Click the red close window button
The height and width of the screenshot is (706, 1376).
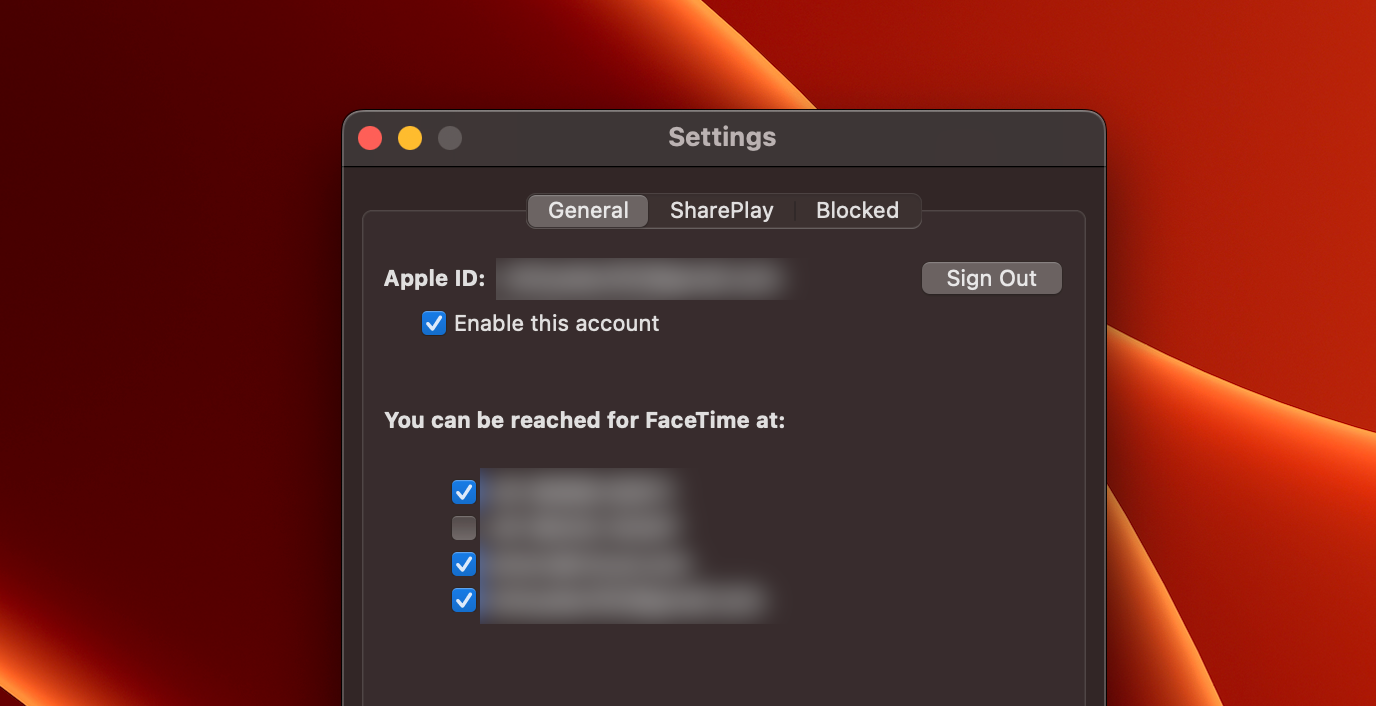click(x=369, y=137)
